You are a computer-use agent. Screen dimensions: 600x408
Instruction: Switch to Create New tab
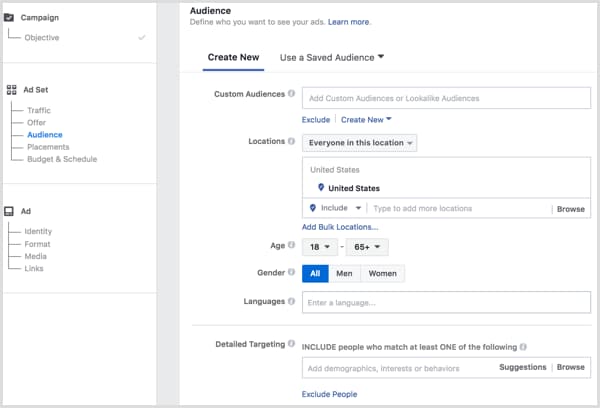234,57
